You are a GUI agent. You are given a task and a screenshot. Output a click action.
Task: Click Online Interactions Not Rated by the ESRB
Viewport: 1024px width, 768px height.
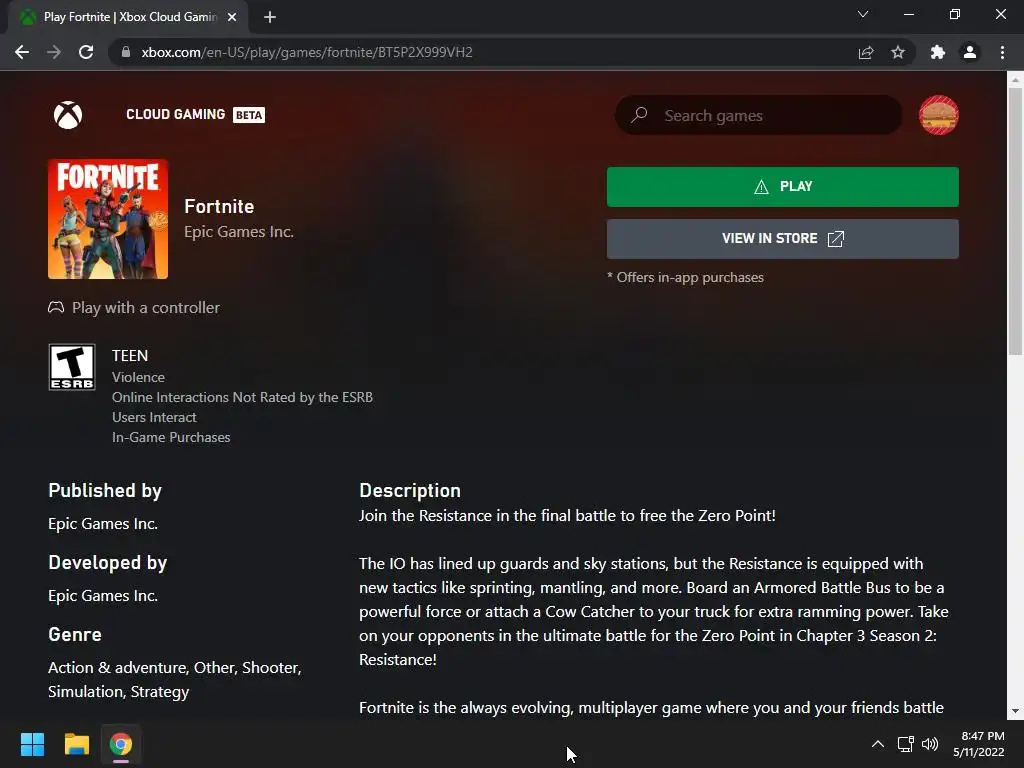coord(242,397)
